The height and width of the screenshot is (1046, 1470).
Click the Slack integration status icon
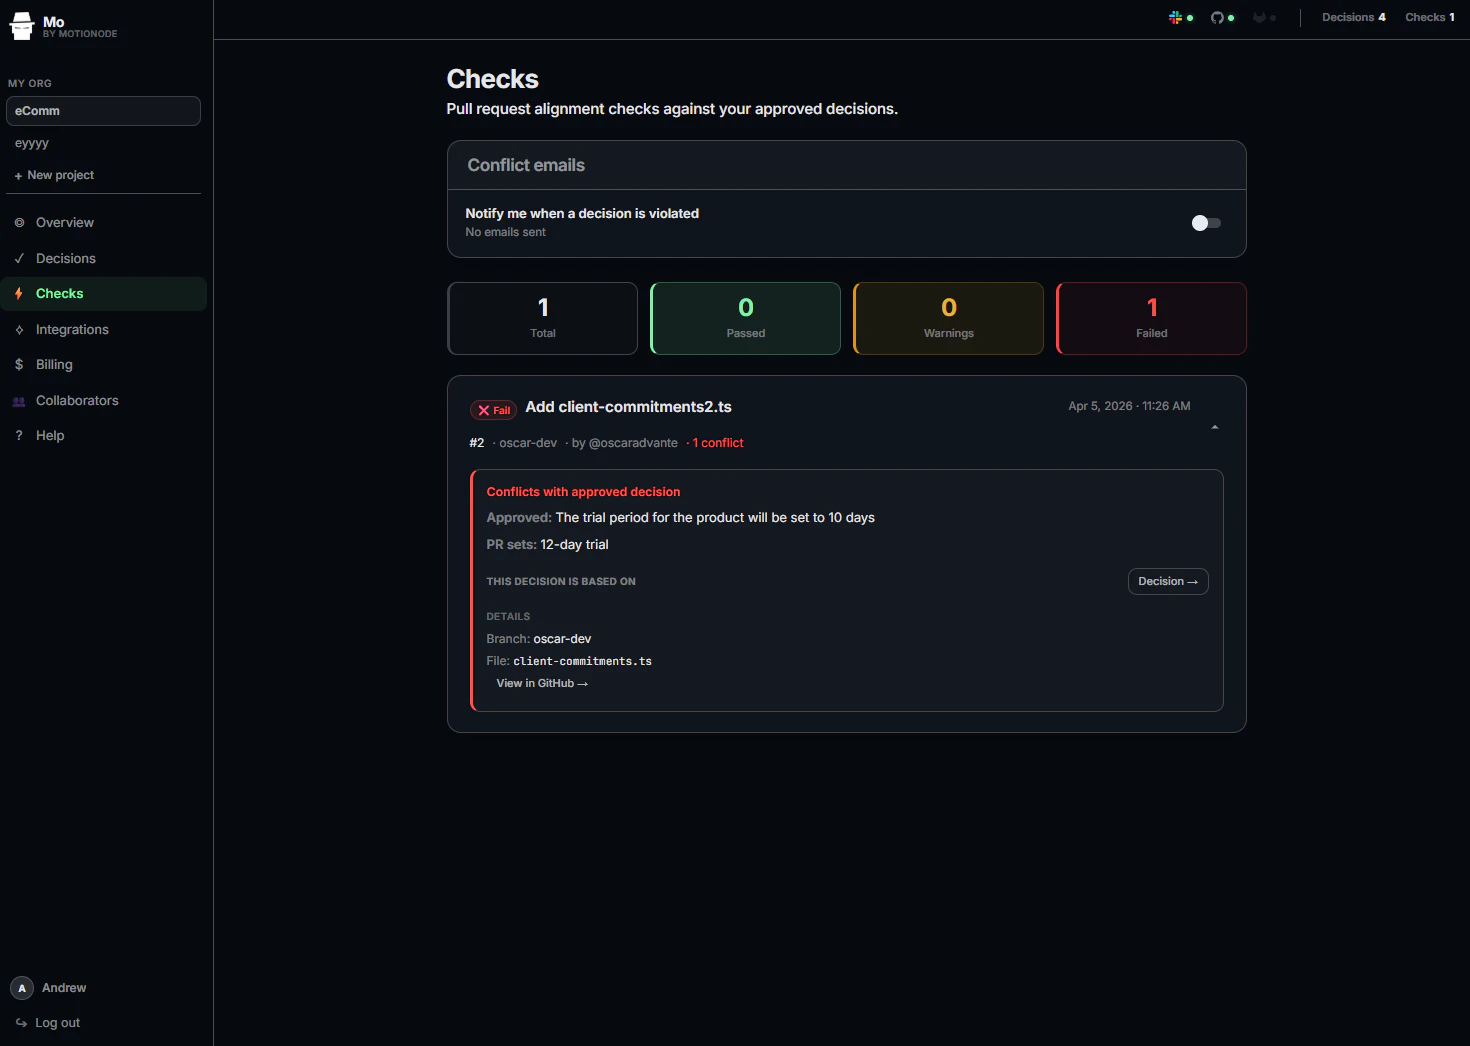1176,17
